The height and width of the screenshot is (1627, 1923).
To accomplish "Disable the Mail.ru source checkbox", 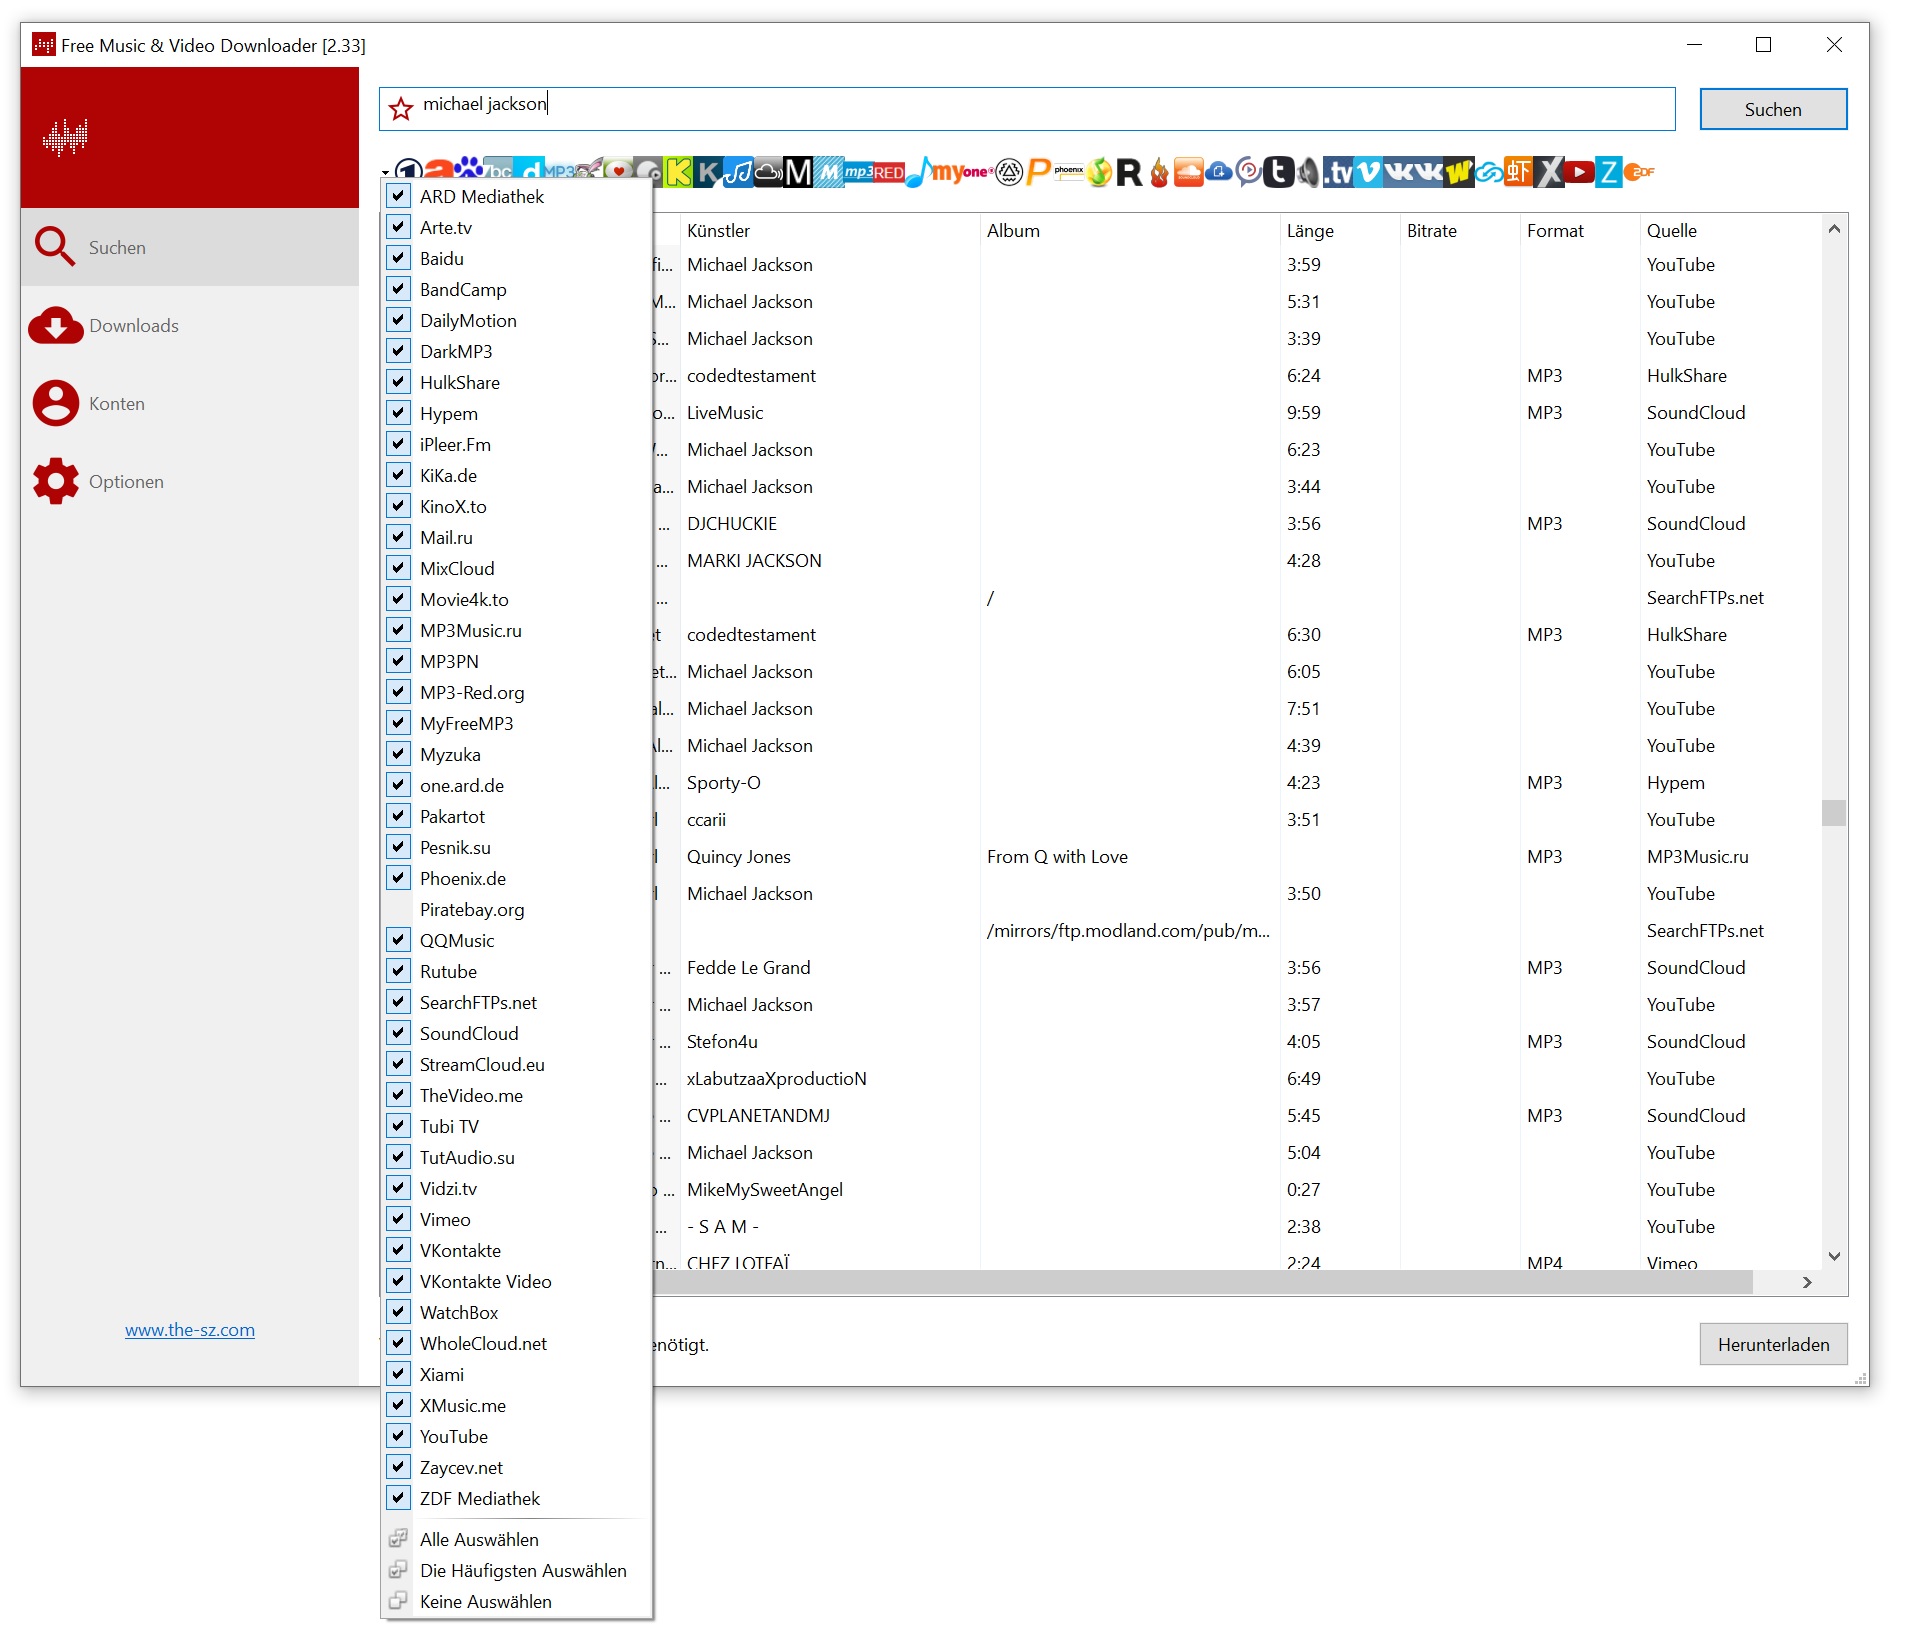I will coord(399,537).
